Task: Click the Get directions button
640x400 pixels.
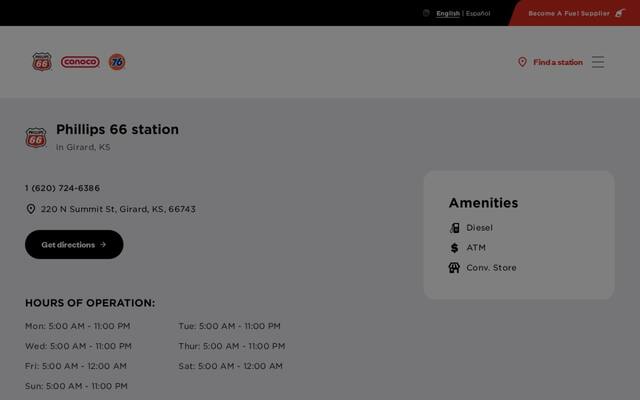Action: click(74, 244)
